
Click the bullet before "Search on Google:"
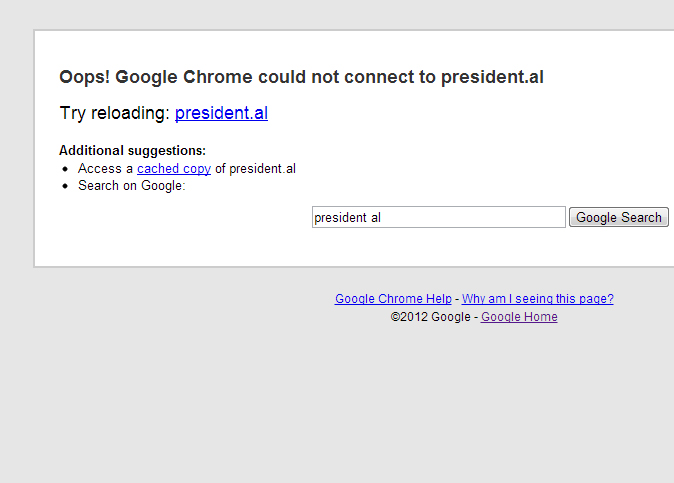(x=65, y=186)
